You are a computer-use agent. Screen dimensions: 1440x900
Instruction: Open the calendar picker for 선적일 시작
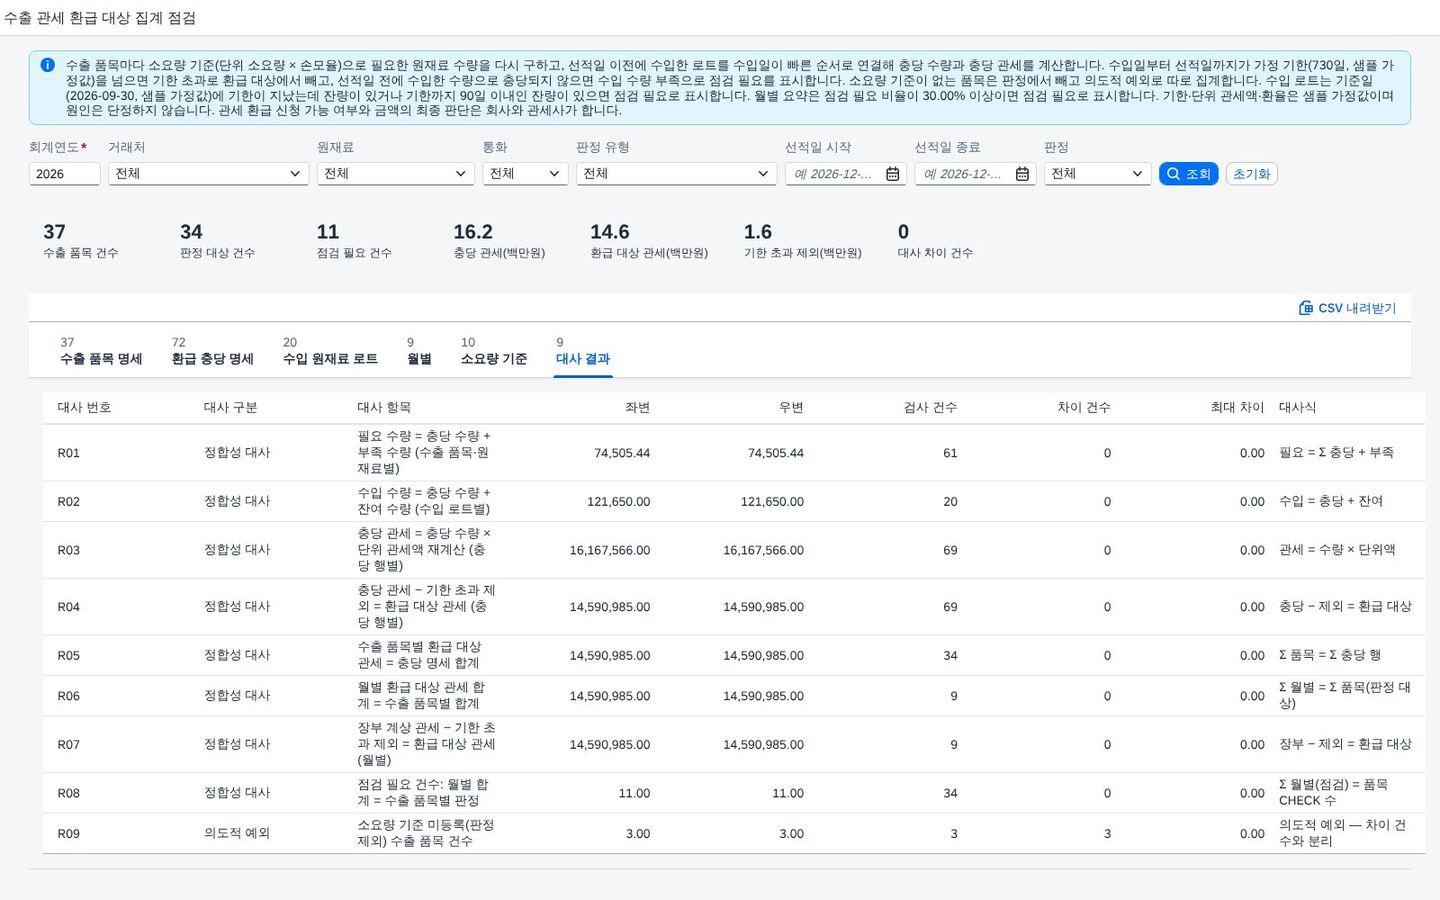(x=893, y=174)
